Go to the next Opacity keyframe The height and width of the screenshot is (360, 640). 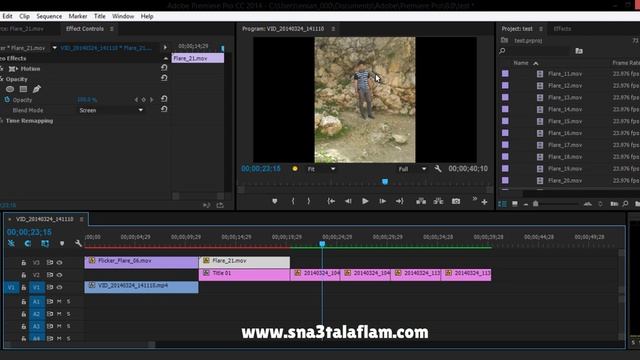[x=151, y=100]
